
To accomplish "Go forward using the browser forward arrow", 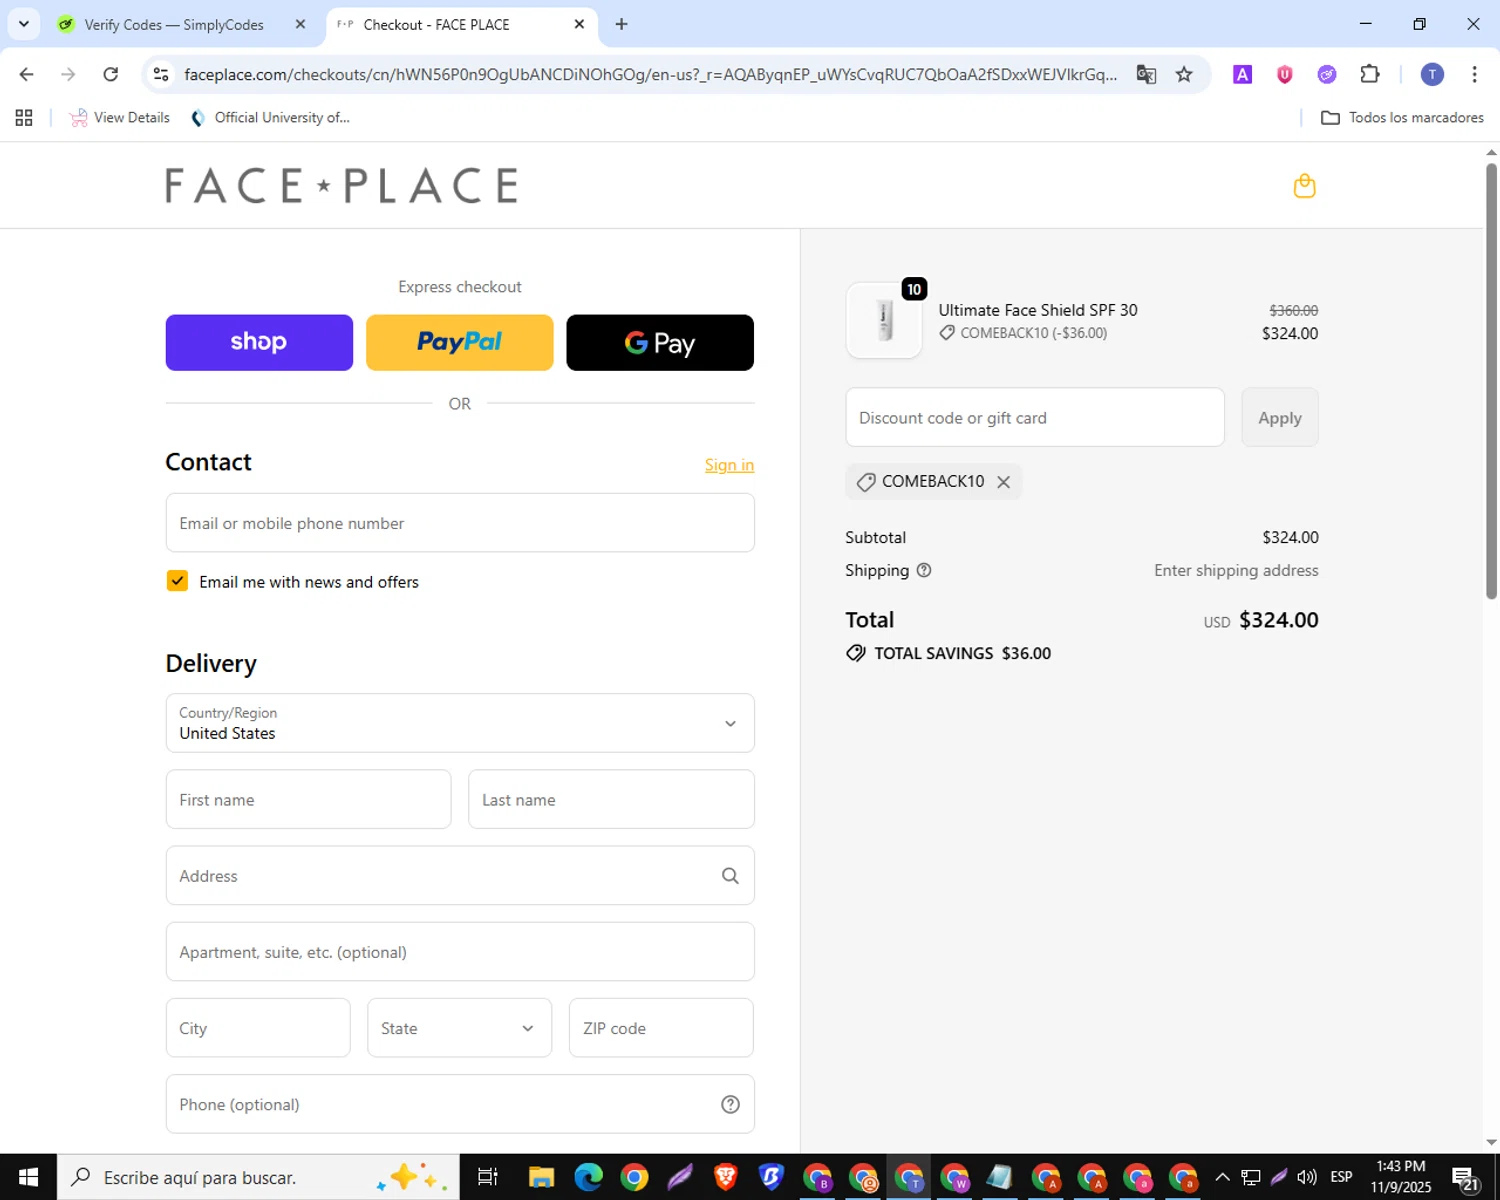I will click(x=68, y=74).
